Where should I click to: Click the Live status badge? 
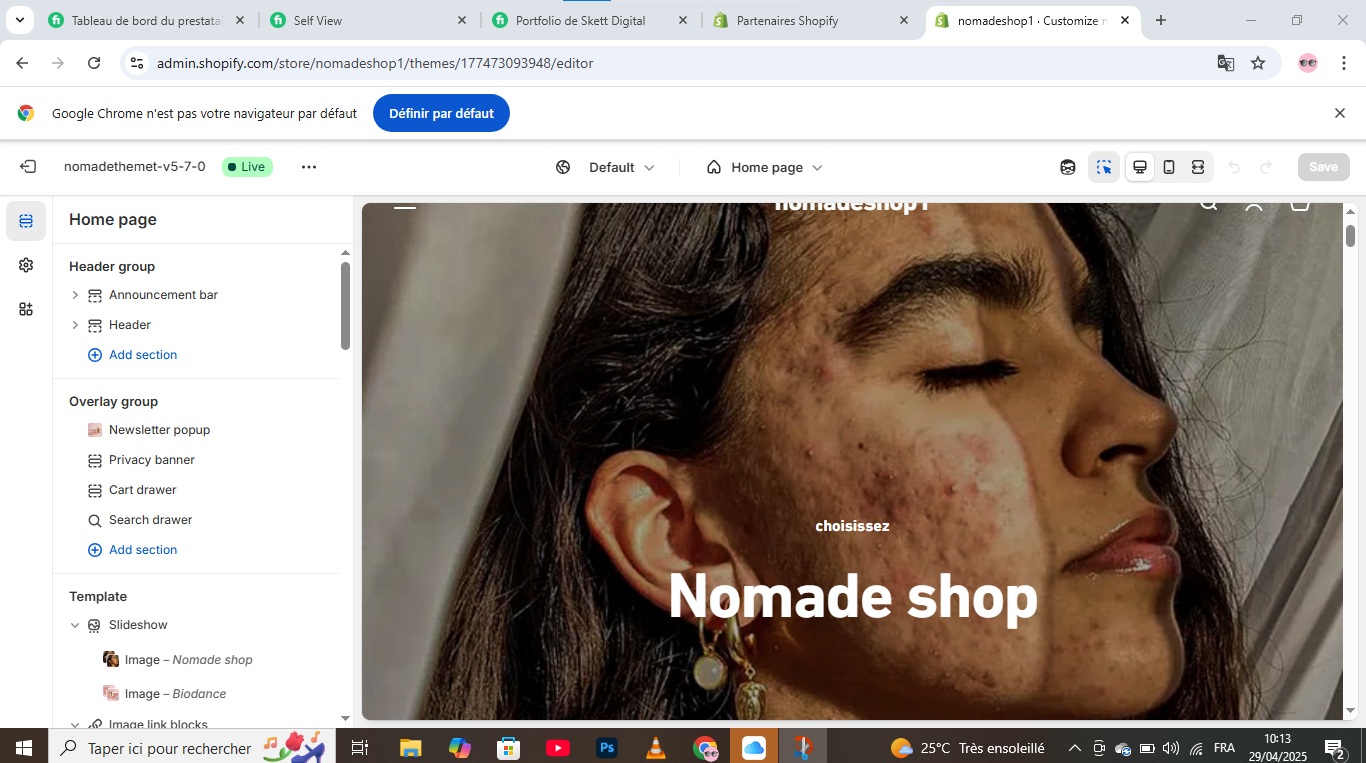coord(247,167)
